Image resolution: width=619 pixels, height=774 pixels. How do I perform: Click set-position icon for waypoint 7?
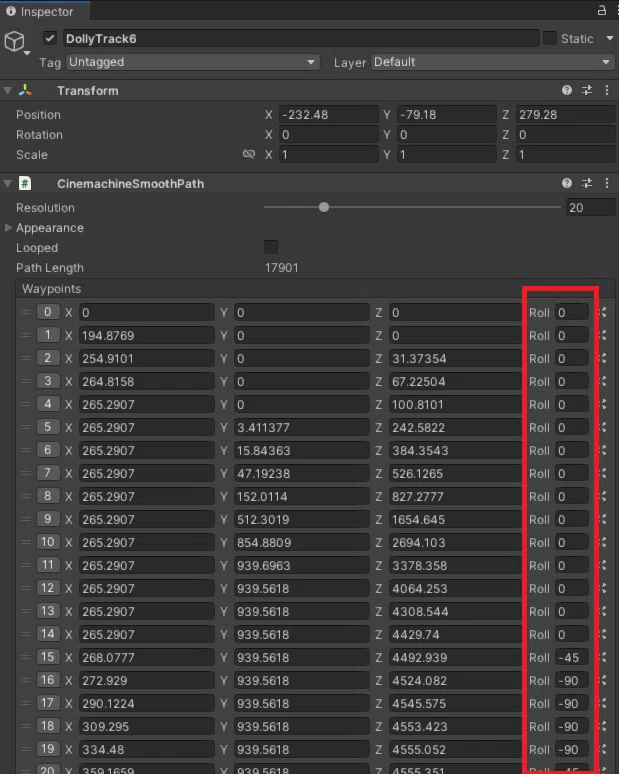(x=603, y=473)
